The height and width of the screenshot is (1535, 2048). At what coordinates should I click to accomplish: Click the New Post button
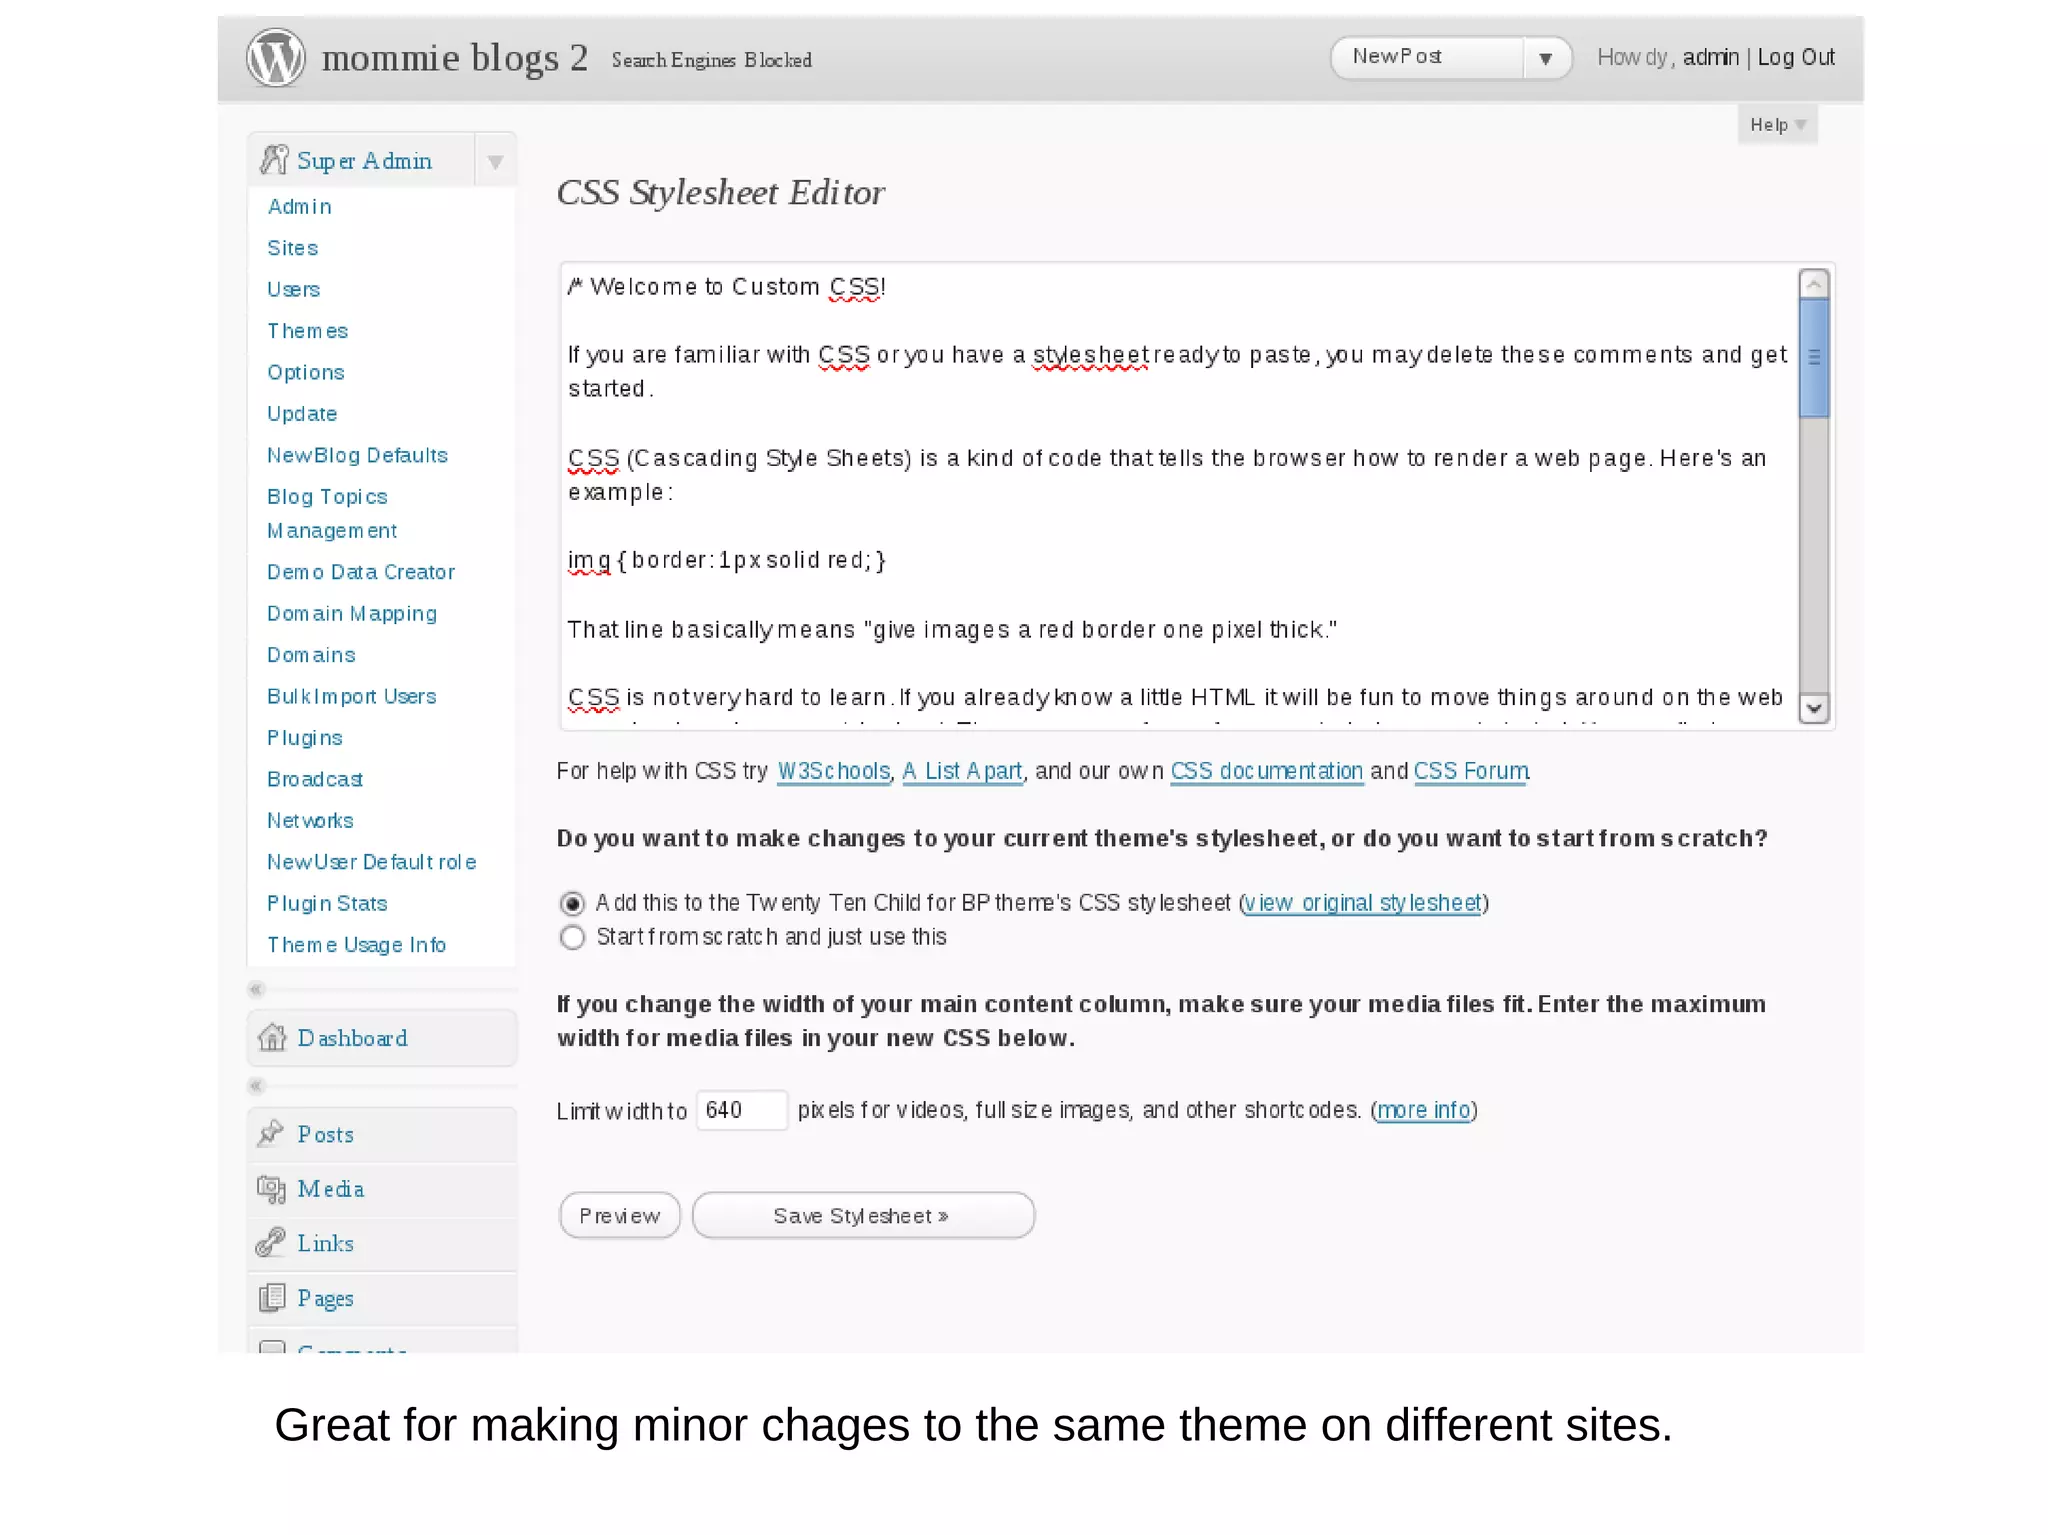(1427, 57)
